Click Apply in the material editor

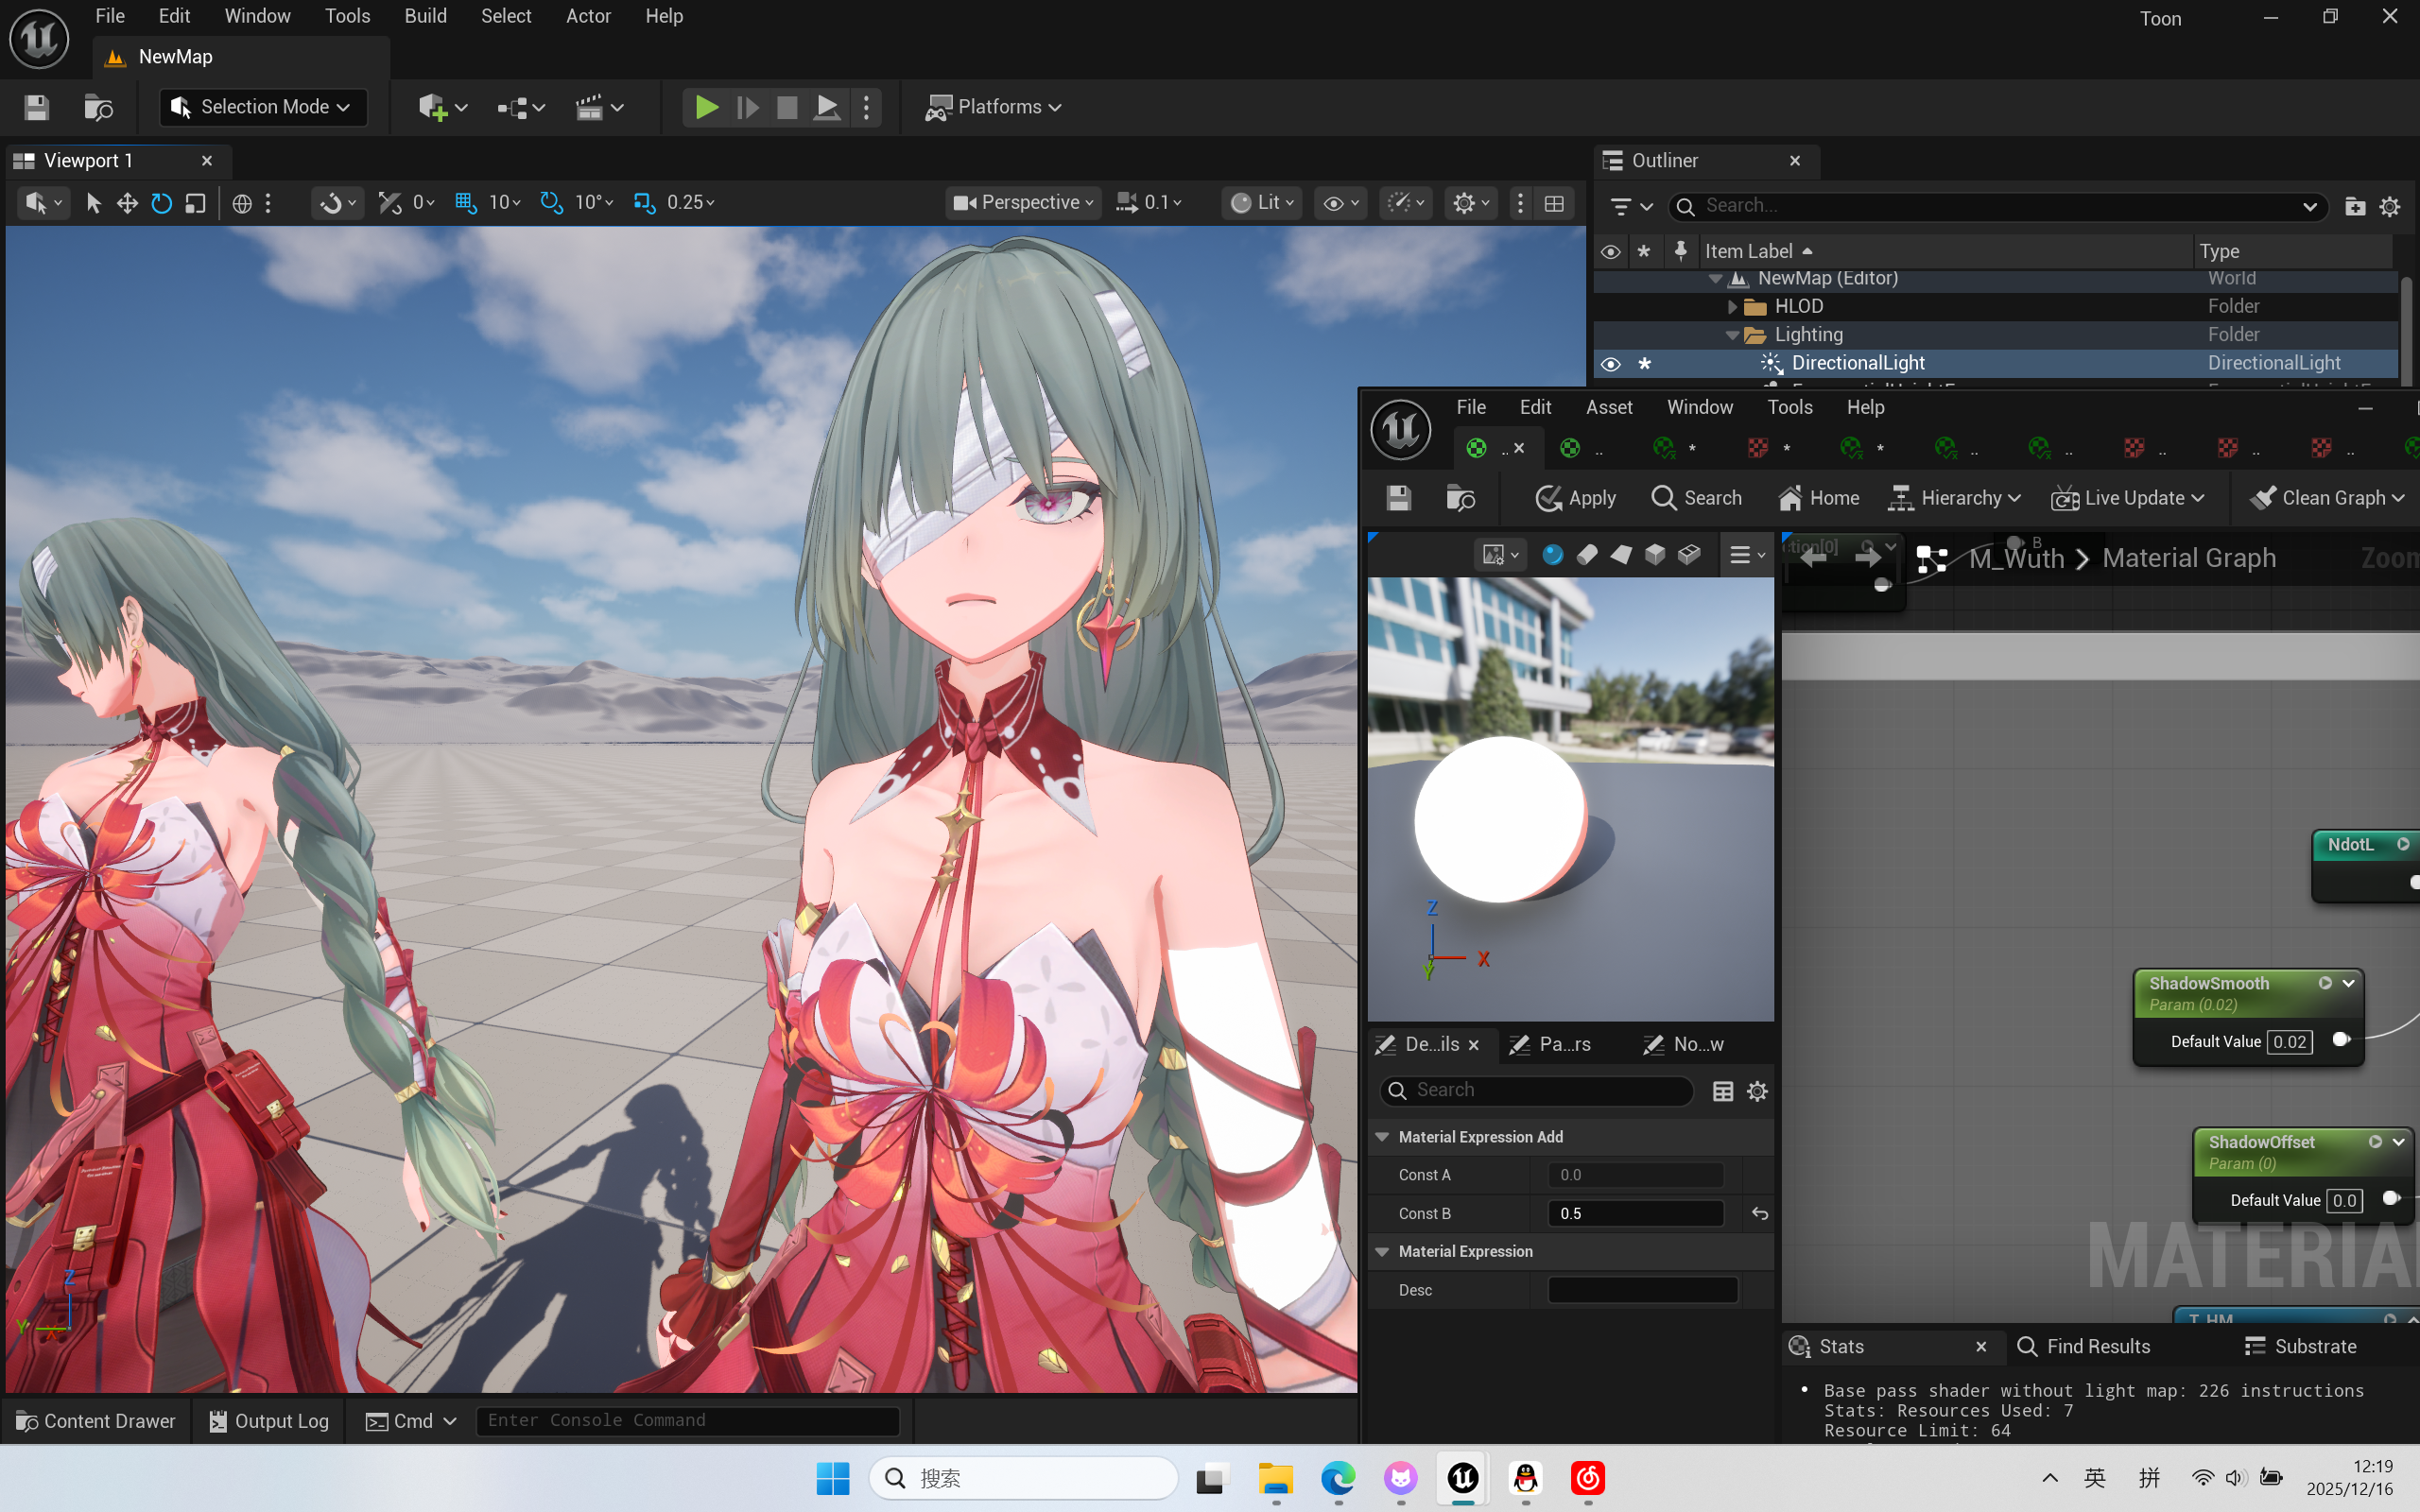tap(1576, 498)
